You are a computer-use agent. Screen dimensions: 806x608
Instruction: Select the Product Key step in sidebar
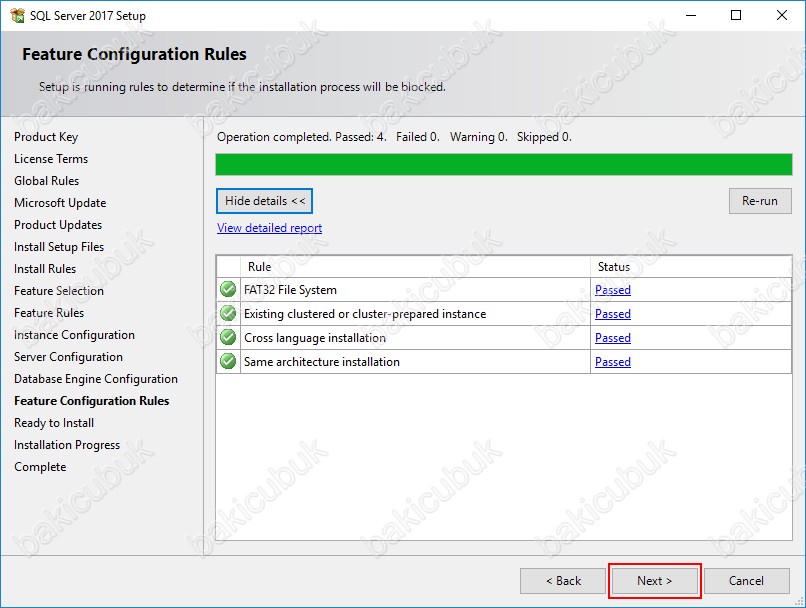tap(46, 137)
